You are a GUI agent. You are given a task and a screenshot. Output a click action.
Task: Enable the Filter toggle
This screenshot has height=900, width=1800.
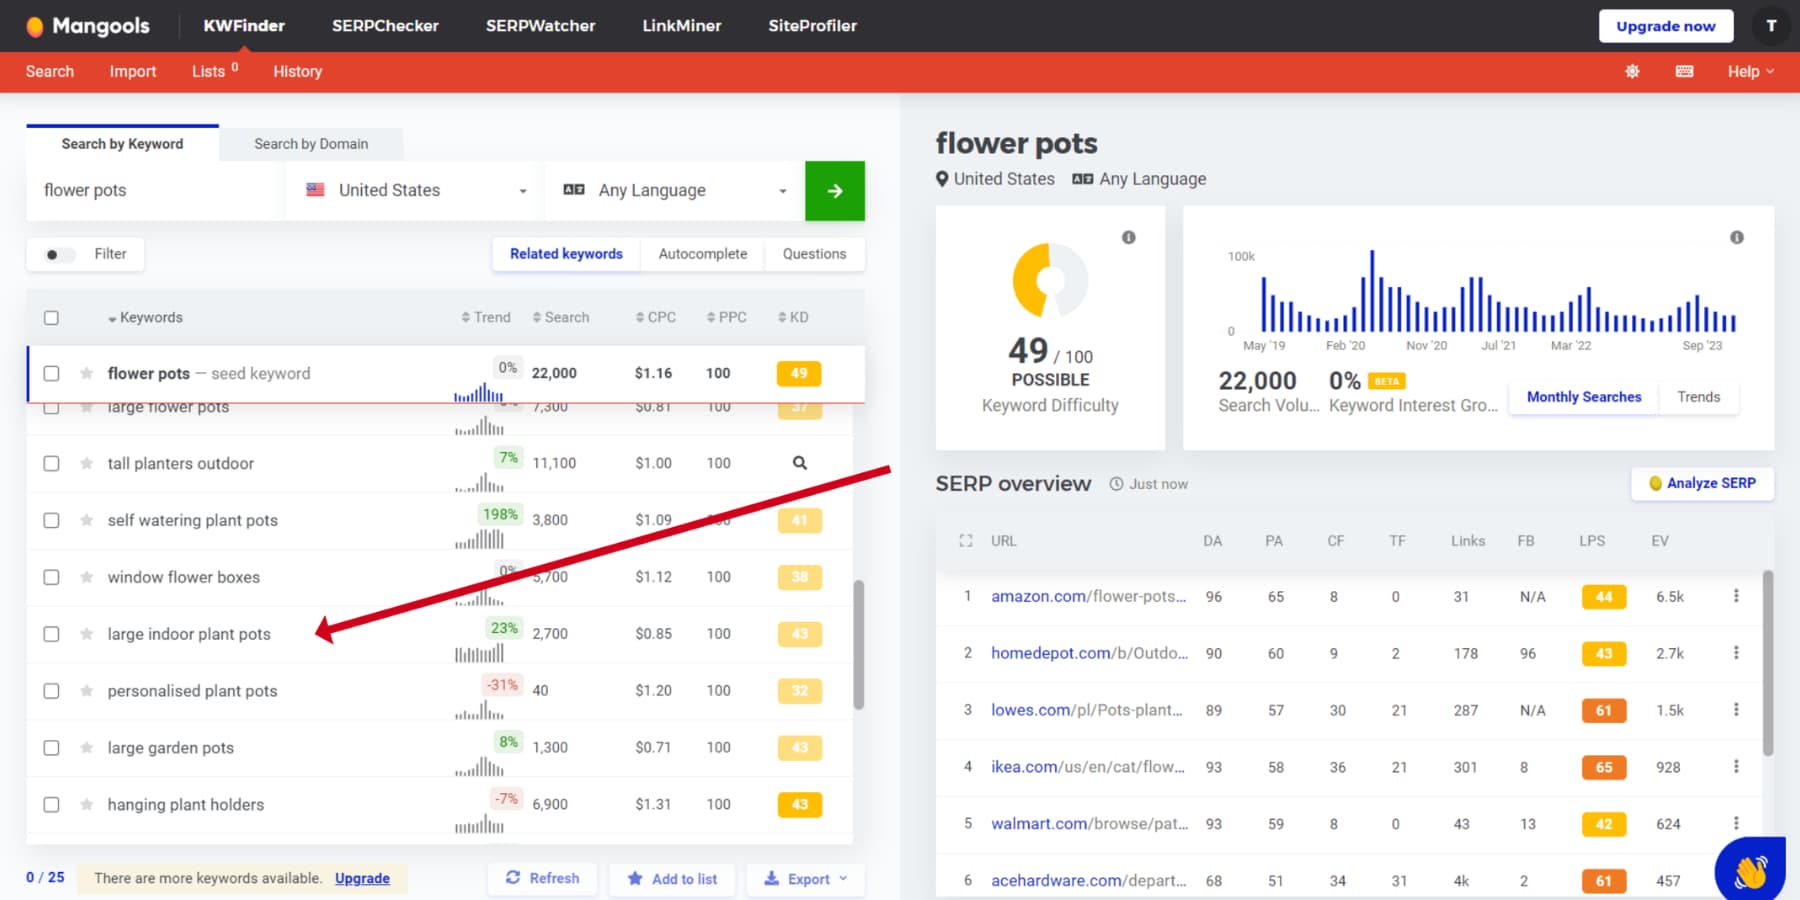57,254
